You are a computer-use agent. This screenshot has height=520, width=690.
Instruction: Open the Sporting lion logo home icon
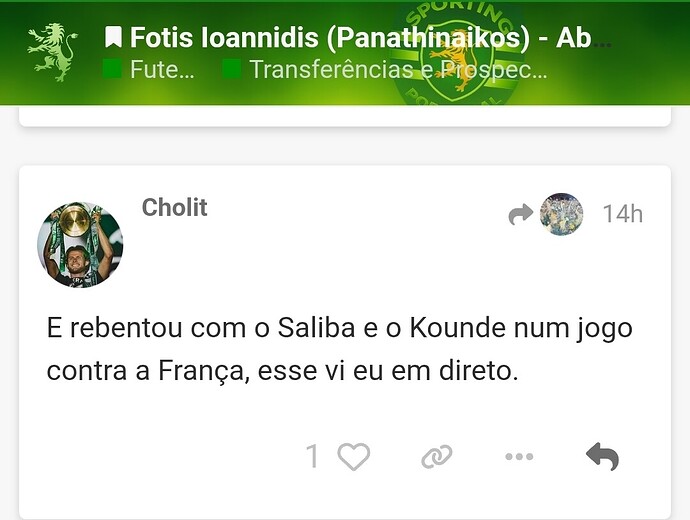pyautogui.click(x=53, y=52)
